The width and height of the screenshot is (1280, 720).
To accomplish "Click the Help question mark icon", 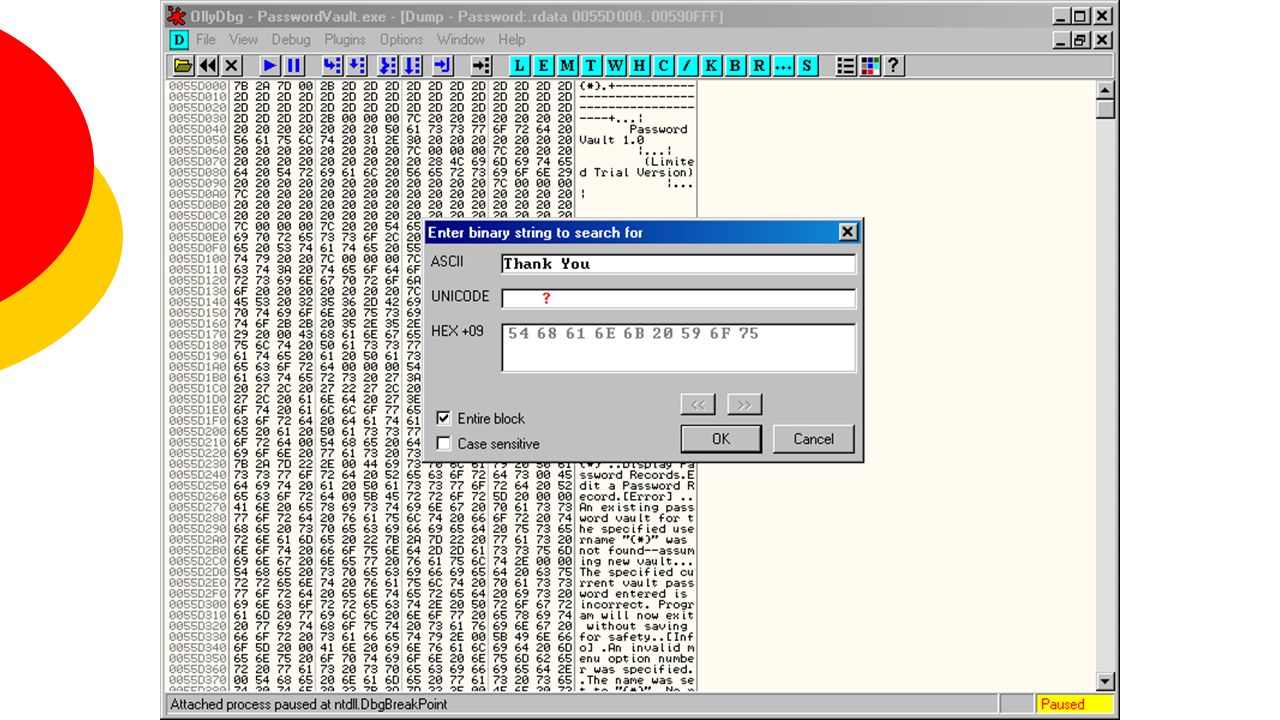I will [x=894, y=65].
